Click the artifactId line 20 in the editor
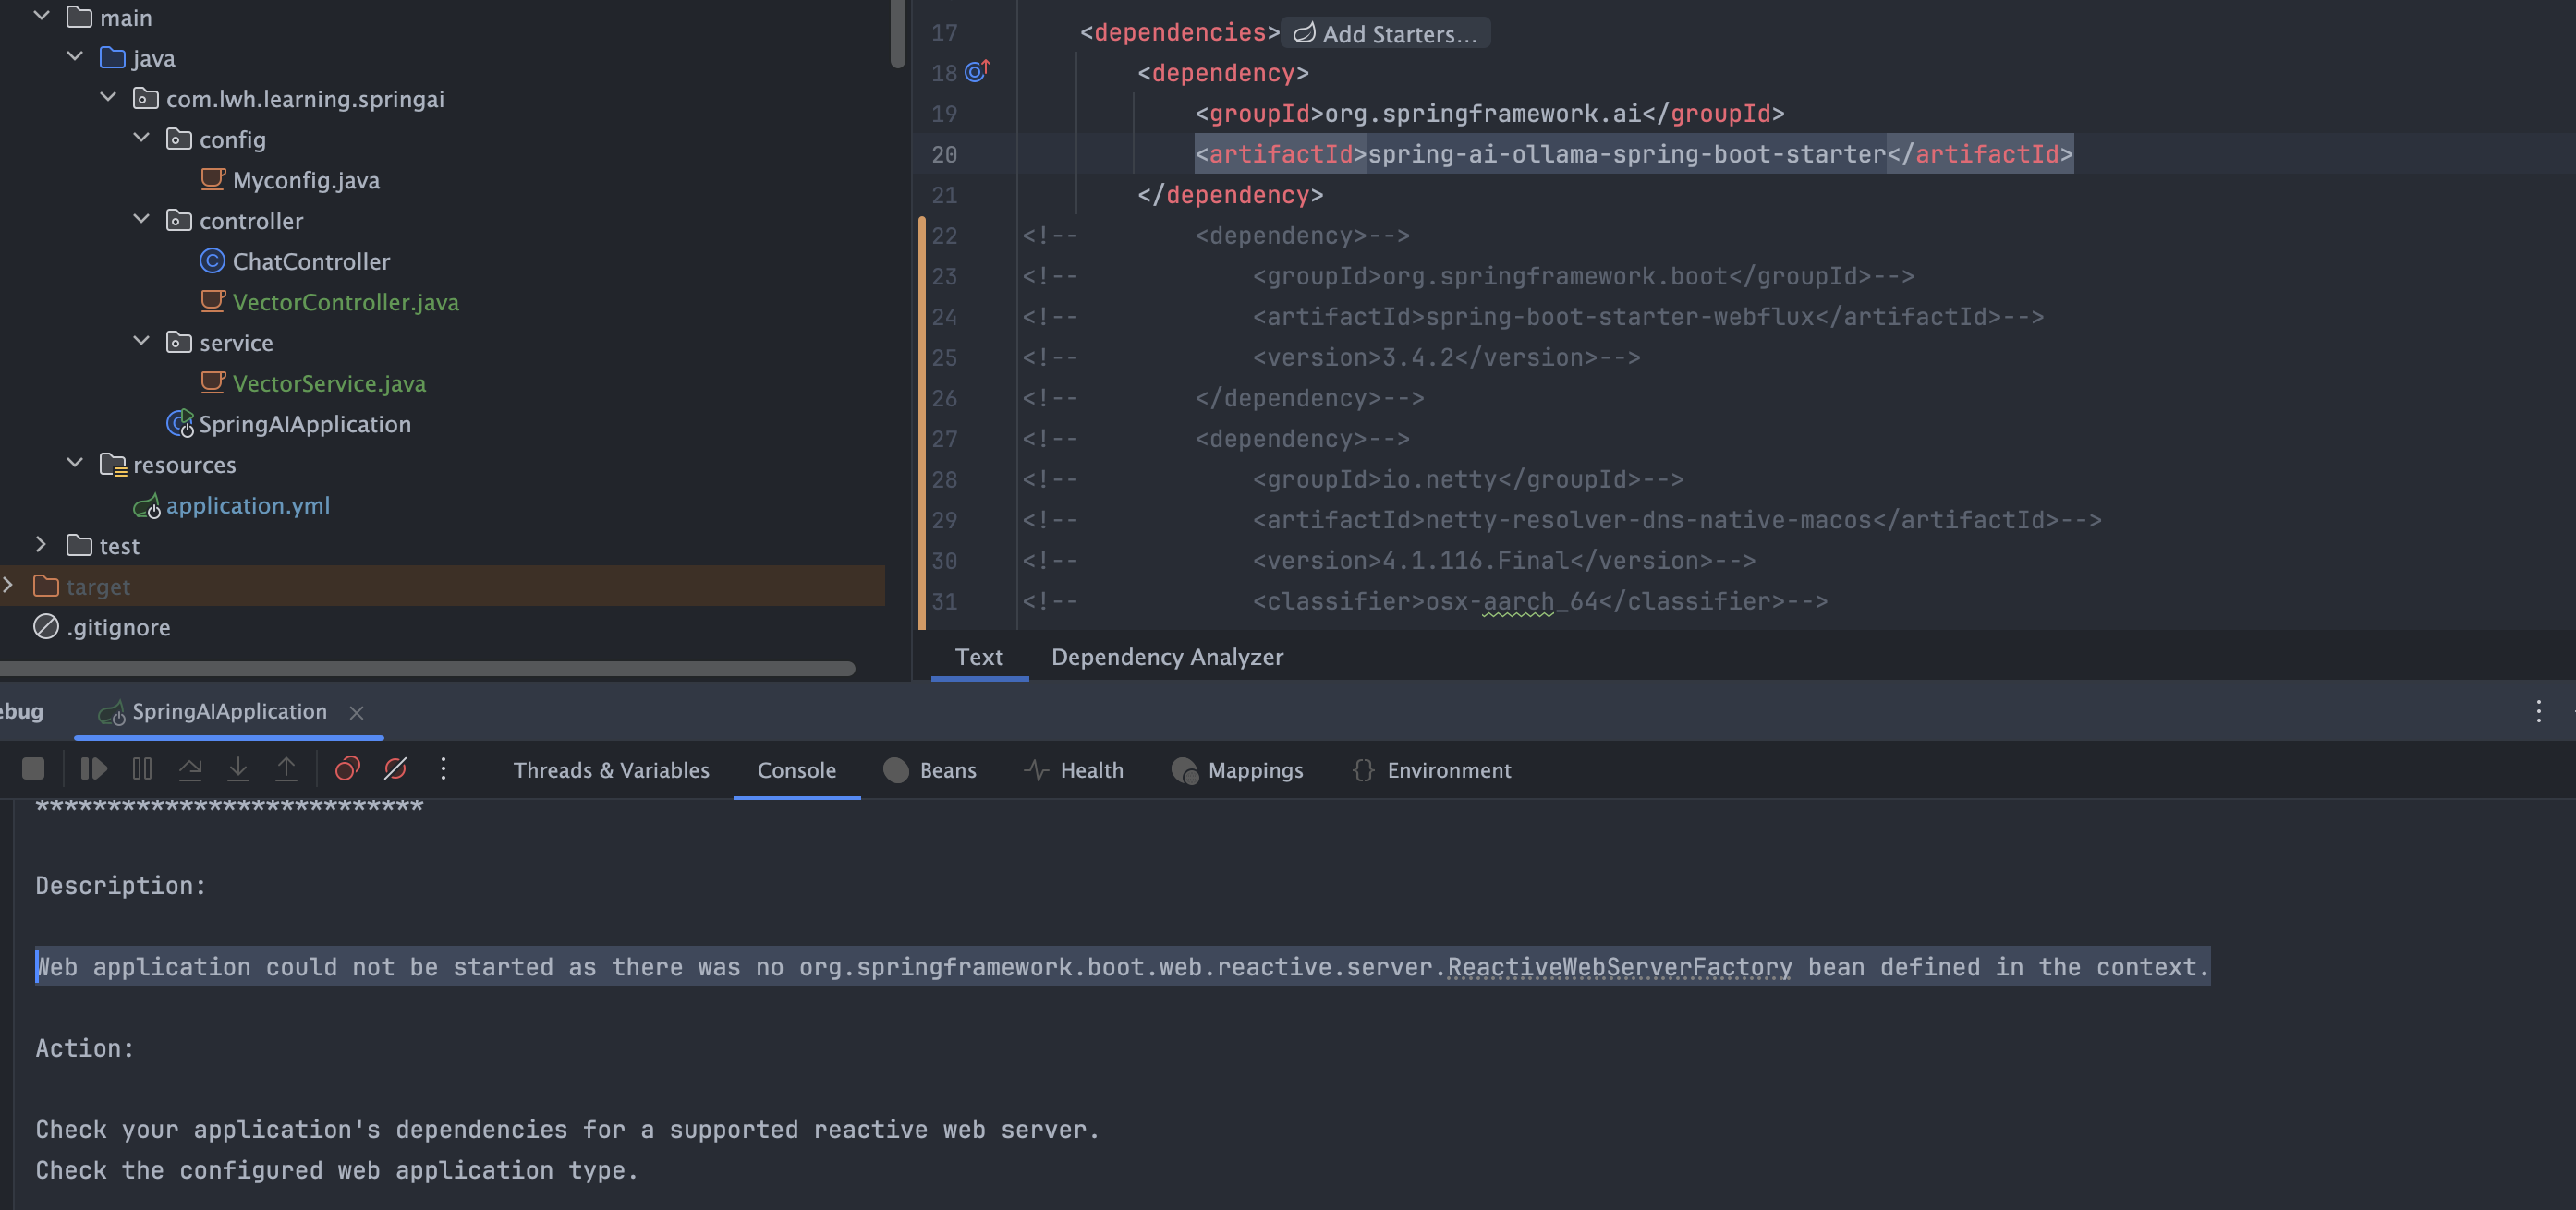Viewport: 2576px width, 1210px height. [x=1634, y=154]
